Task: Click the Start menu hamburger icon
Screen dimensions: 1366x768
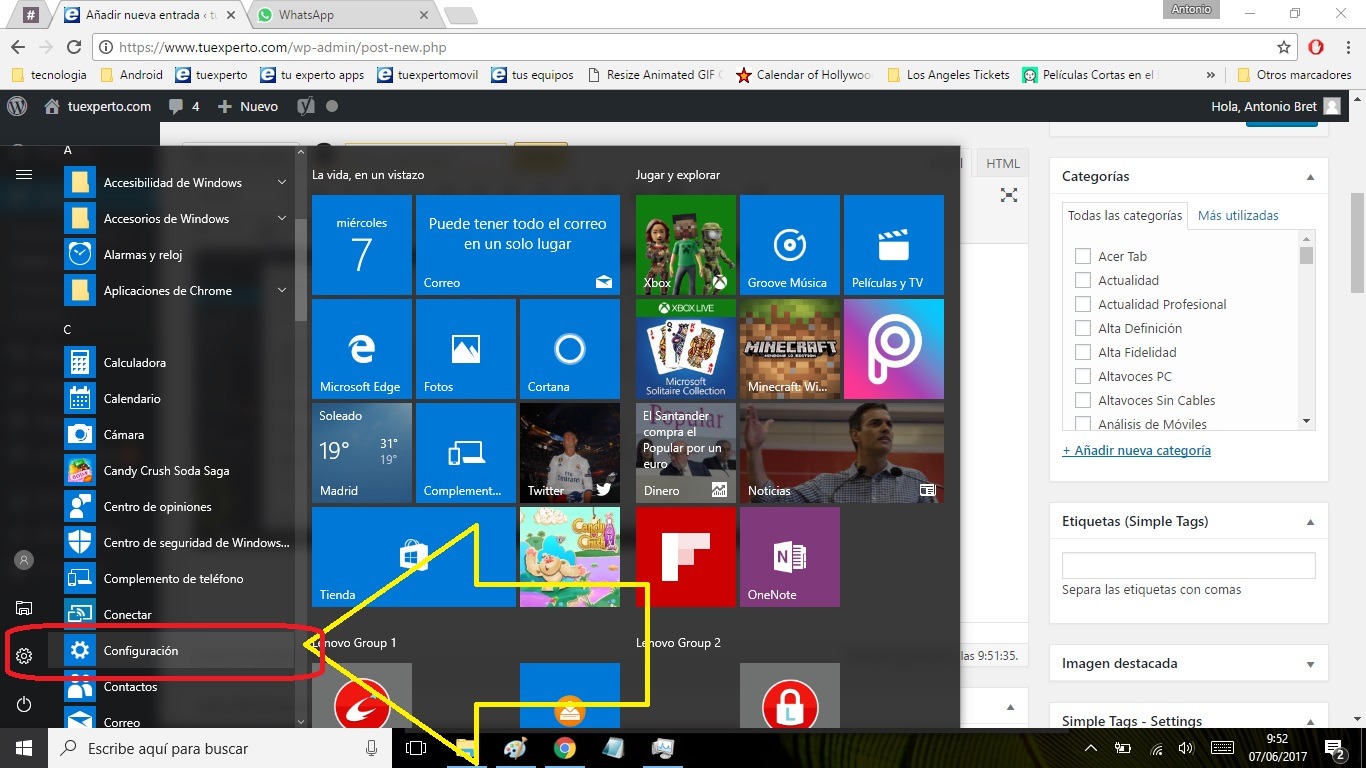Action: pyautogui.click(x=24, y=174)
